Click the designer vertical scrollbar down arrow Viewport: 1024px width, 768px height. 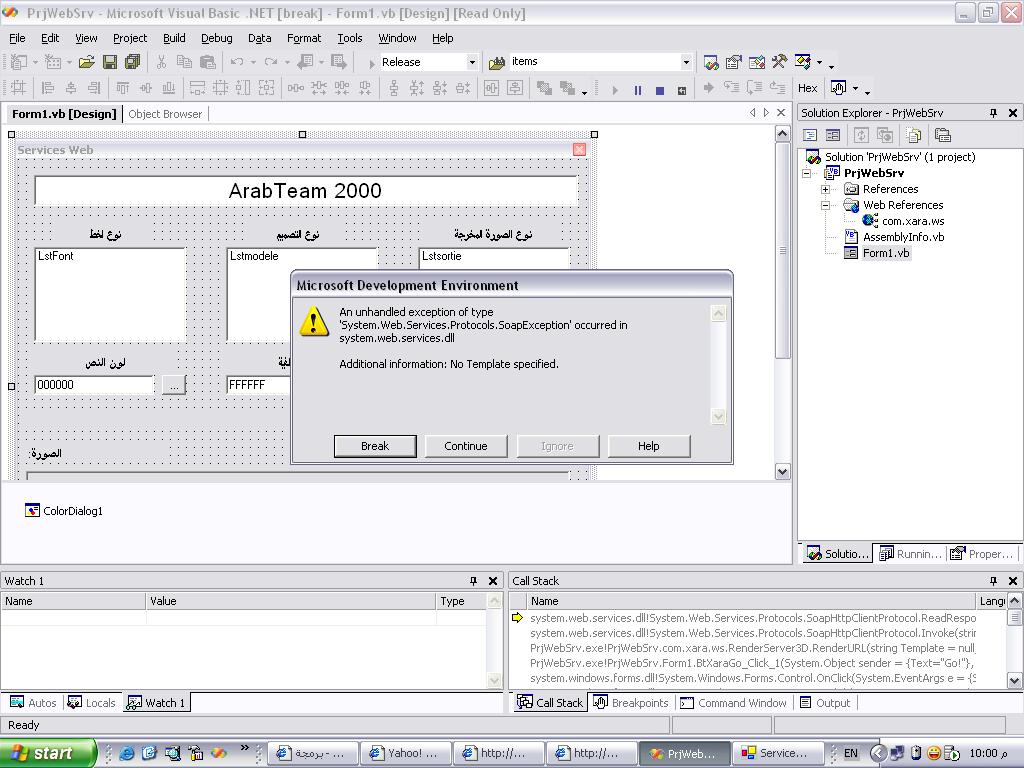point(782,472)
